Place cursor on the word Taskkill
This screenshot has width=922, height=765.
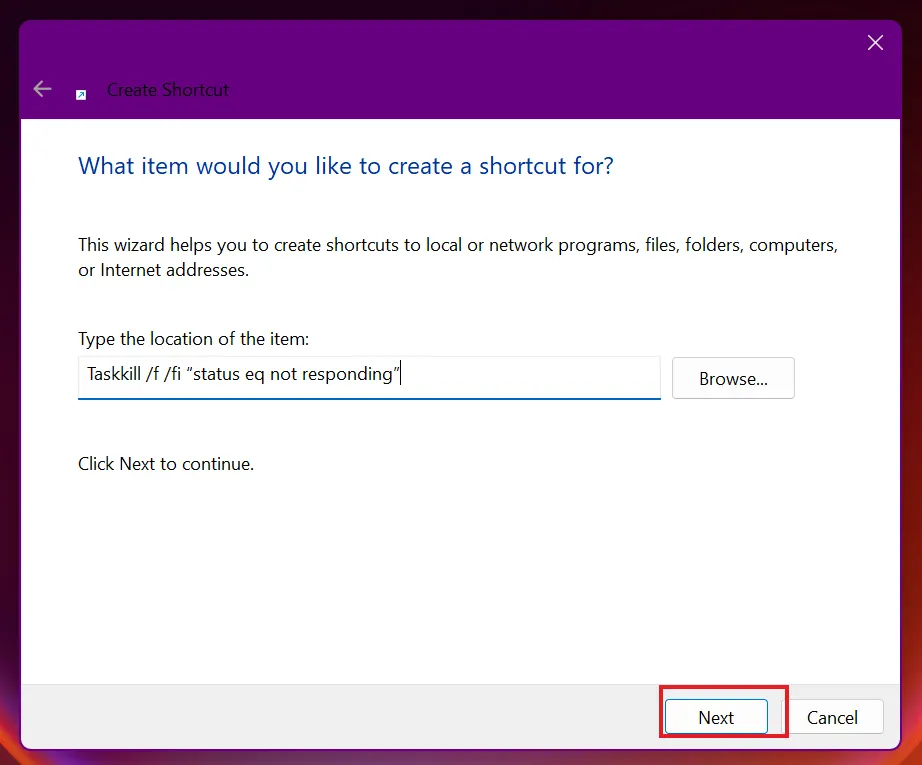point(114,374)
